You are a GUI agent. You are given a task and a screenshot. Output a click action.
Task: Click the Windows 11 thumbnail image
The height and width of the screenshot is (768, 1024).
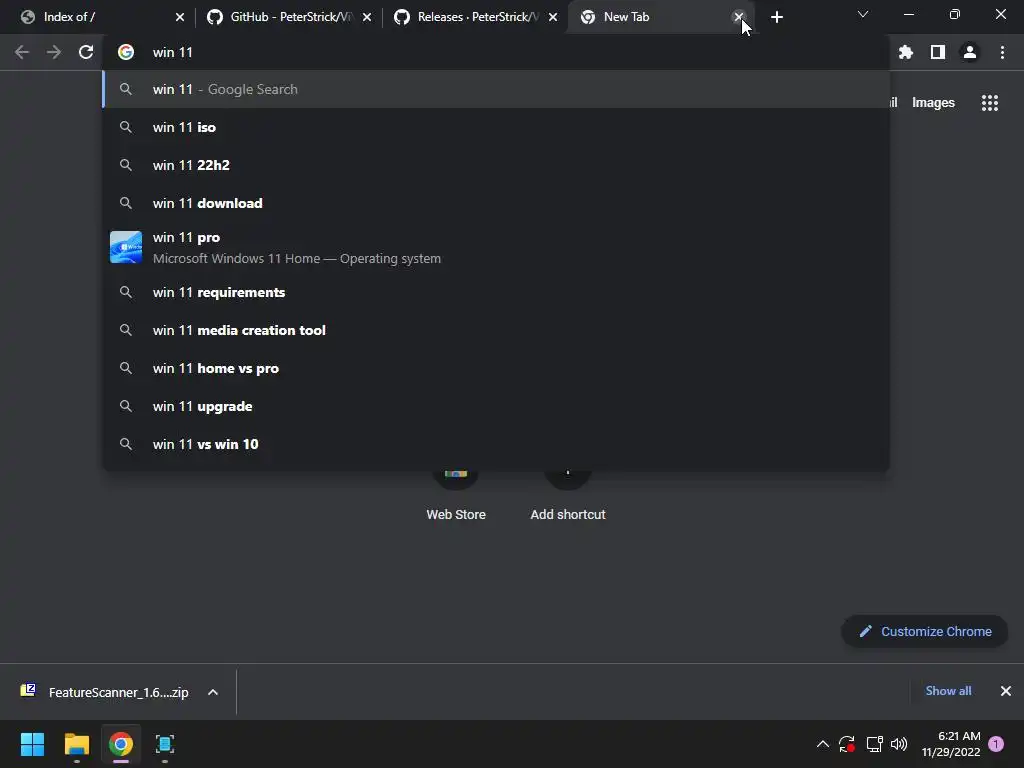[126, 247]
